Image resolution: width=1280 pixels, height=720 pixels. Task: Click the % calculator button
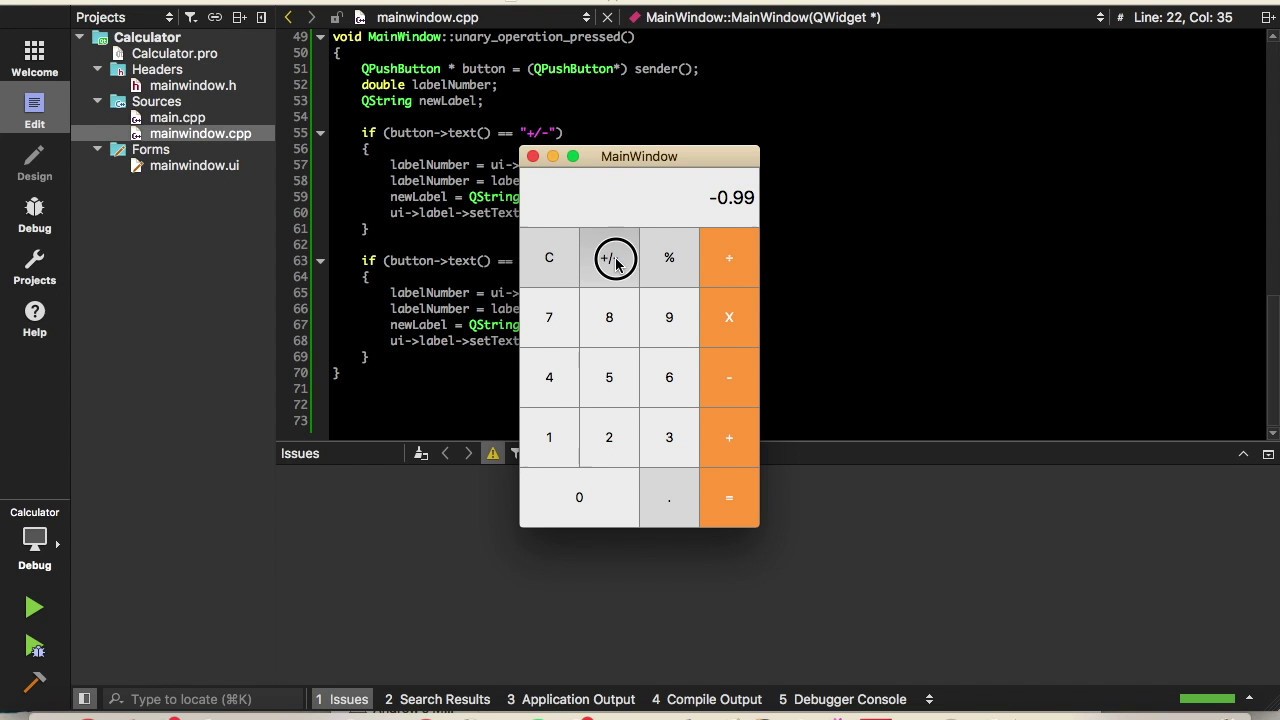pos(669,258)
